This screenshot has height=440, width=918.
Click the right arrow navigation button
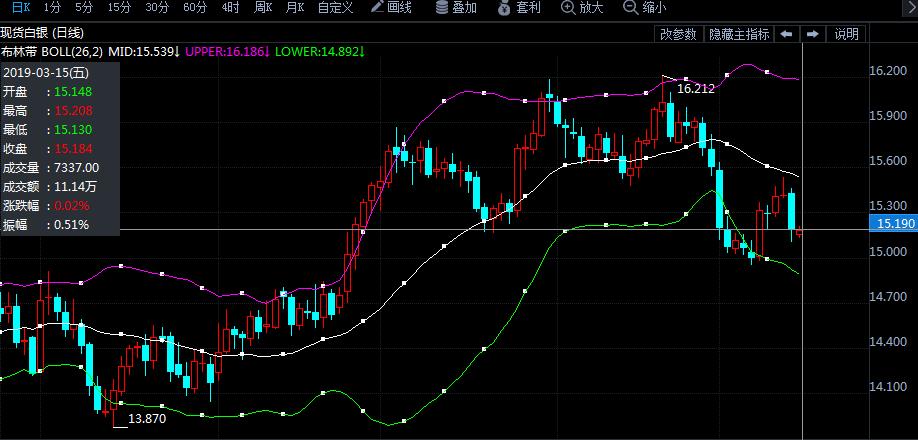coord(812,34)
